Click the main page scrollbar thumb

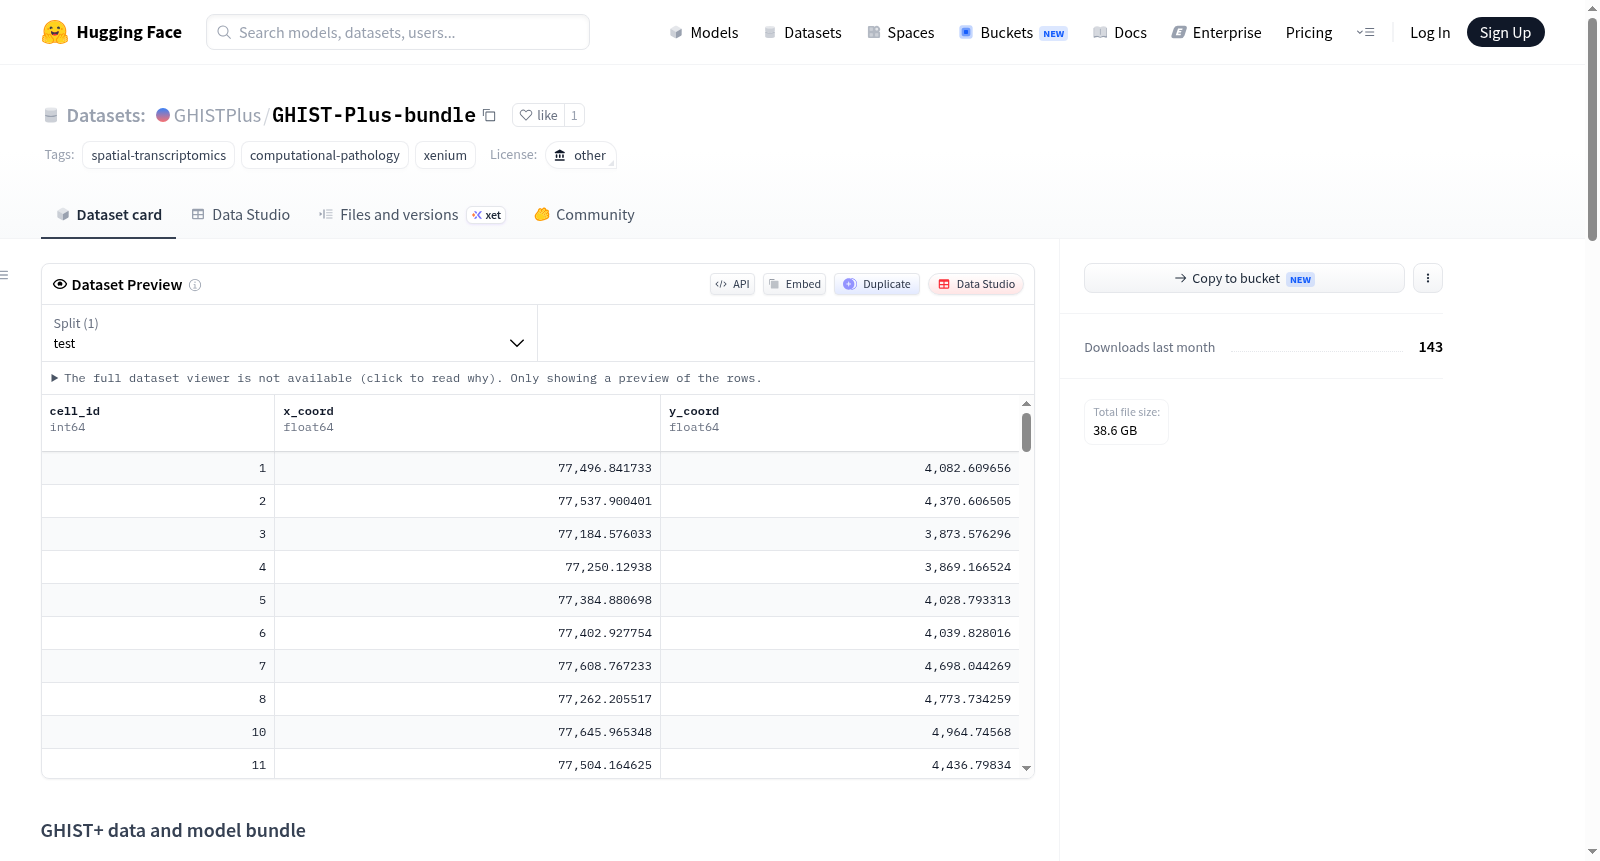[1592, 129]
